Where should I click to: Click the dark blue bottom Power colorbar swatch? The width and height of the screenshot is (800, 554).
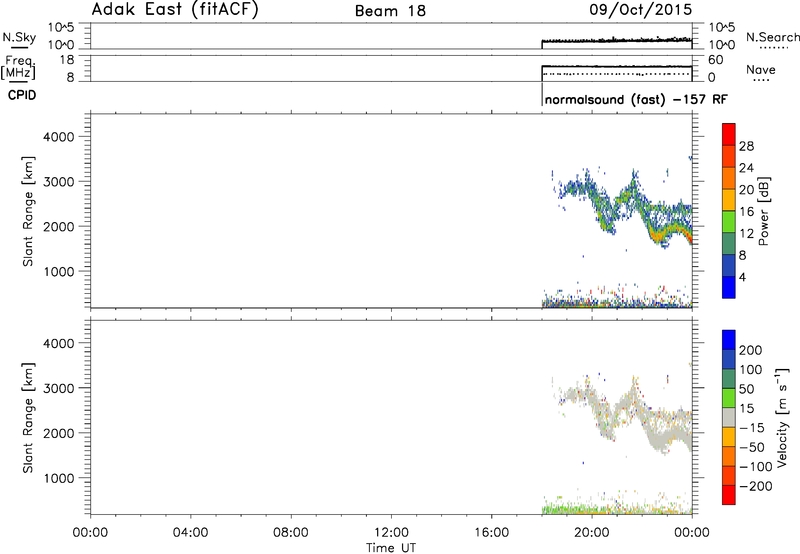coord(729,287)
